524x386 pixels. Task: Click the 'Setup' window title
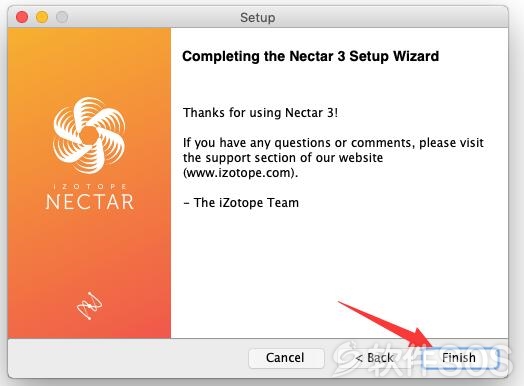258,17
